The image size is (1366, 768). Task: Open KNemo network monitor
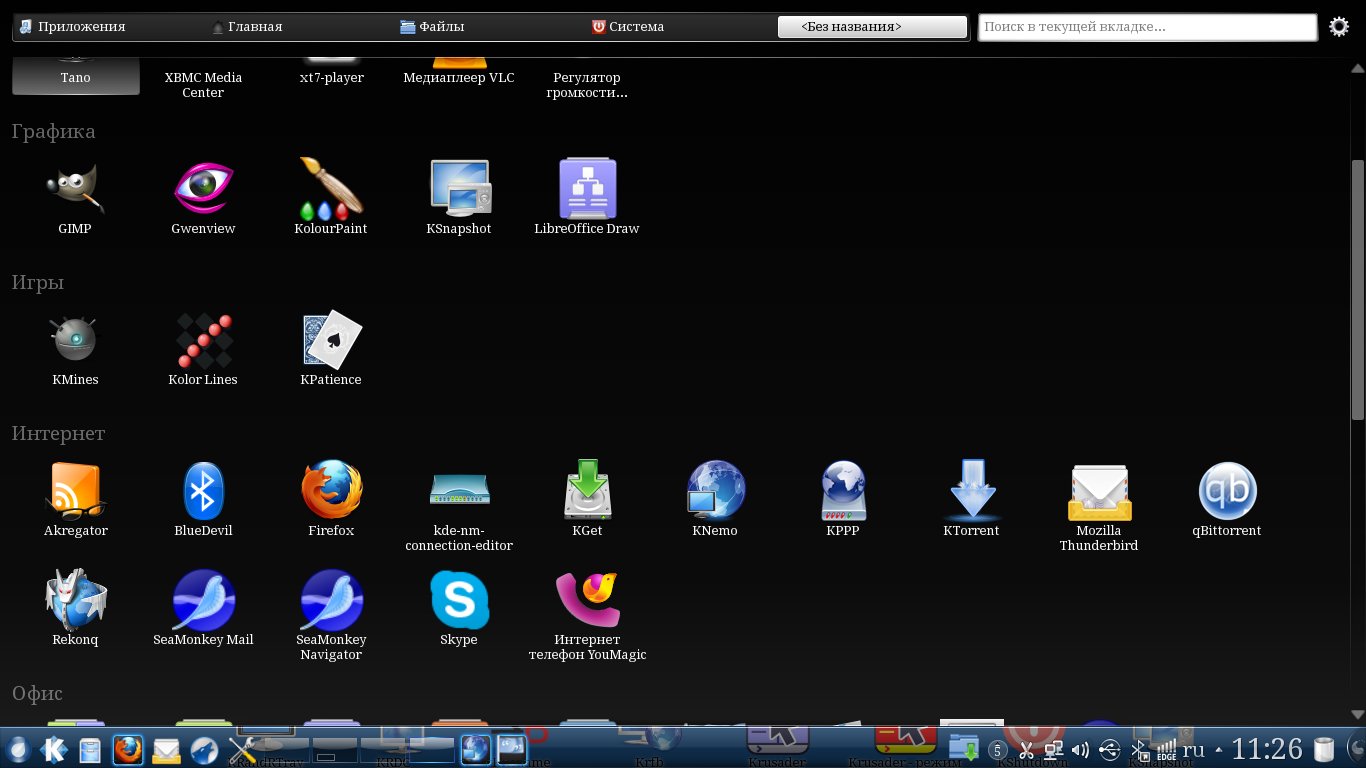tap(715, 500)
